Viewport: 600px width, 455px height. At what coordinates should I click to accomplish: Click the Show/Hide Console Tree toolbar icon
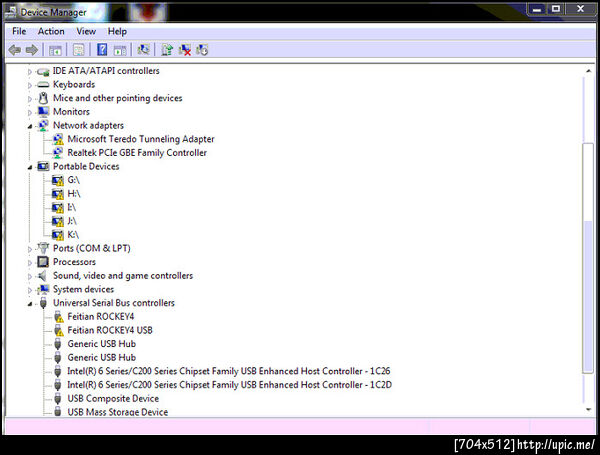pos(55,50)
